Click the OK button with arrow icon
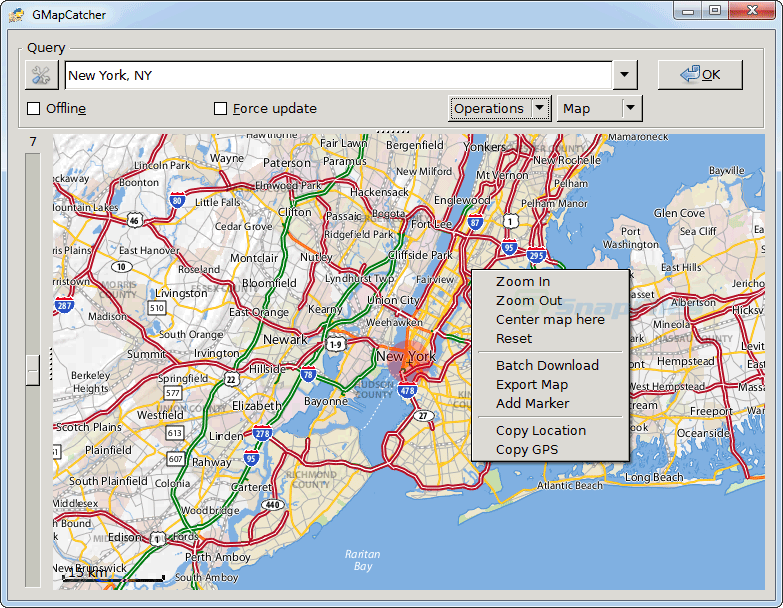783x608 pixels. [x=700, y=75]
